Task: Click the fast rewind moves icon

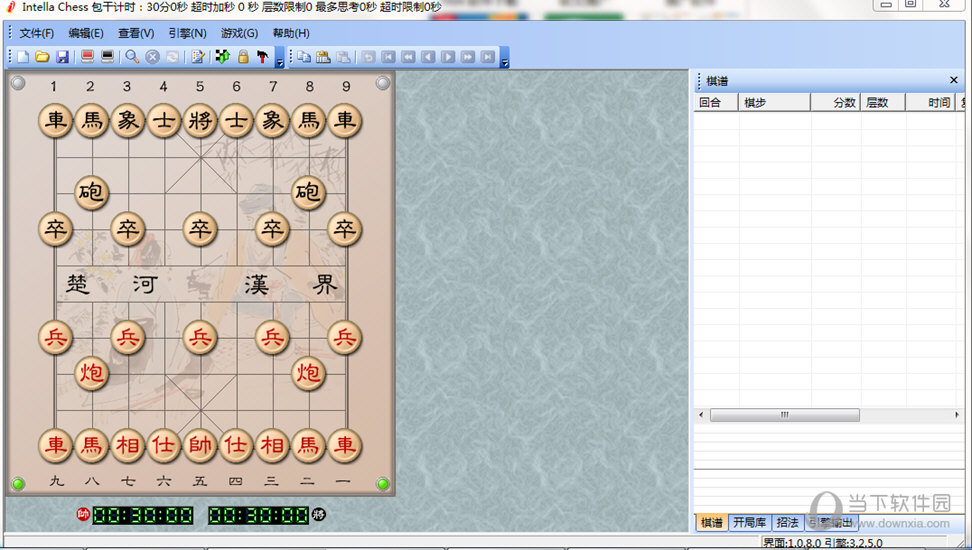Action: 408,57
